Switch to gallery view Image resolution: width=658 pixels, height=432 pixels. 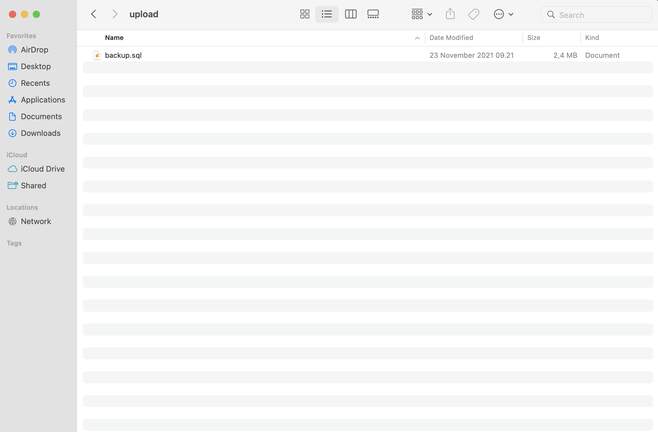pyautogui.click(x=373, y=14)
